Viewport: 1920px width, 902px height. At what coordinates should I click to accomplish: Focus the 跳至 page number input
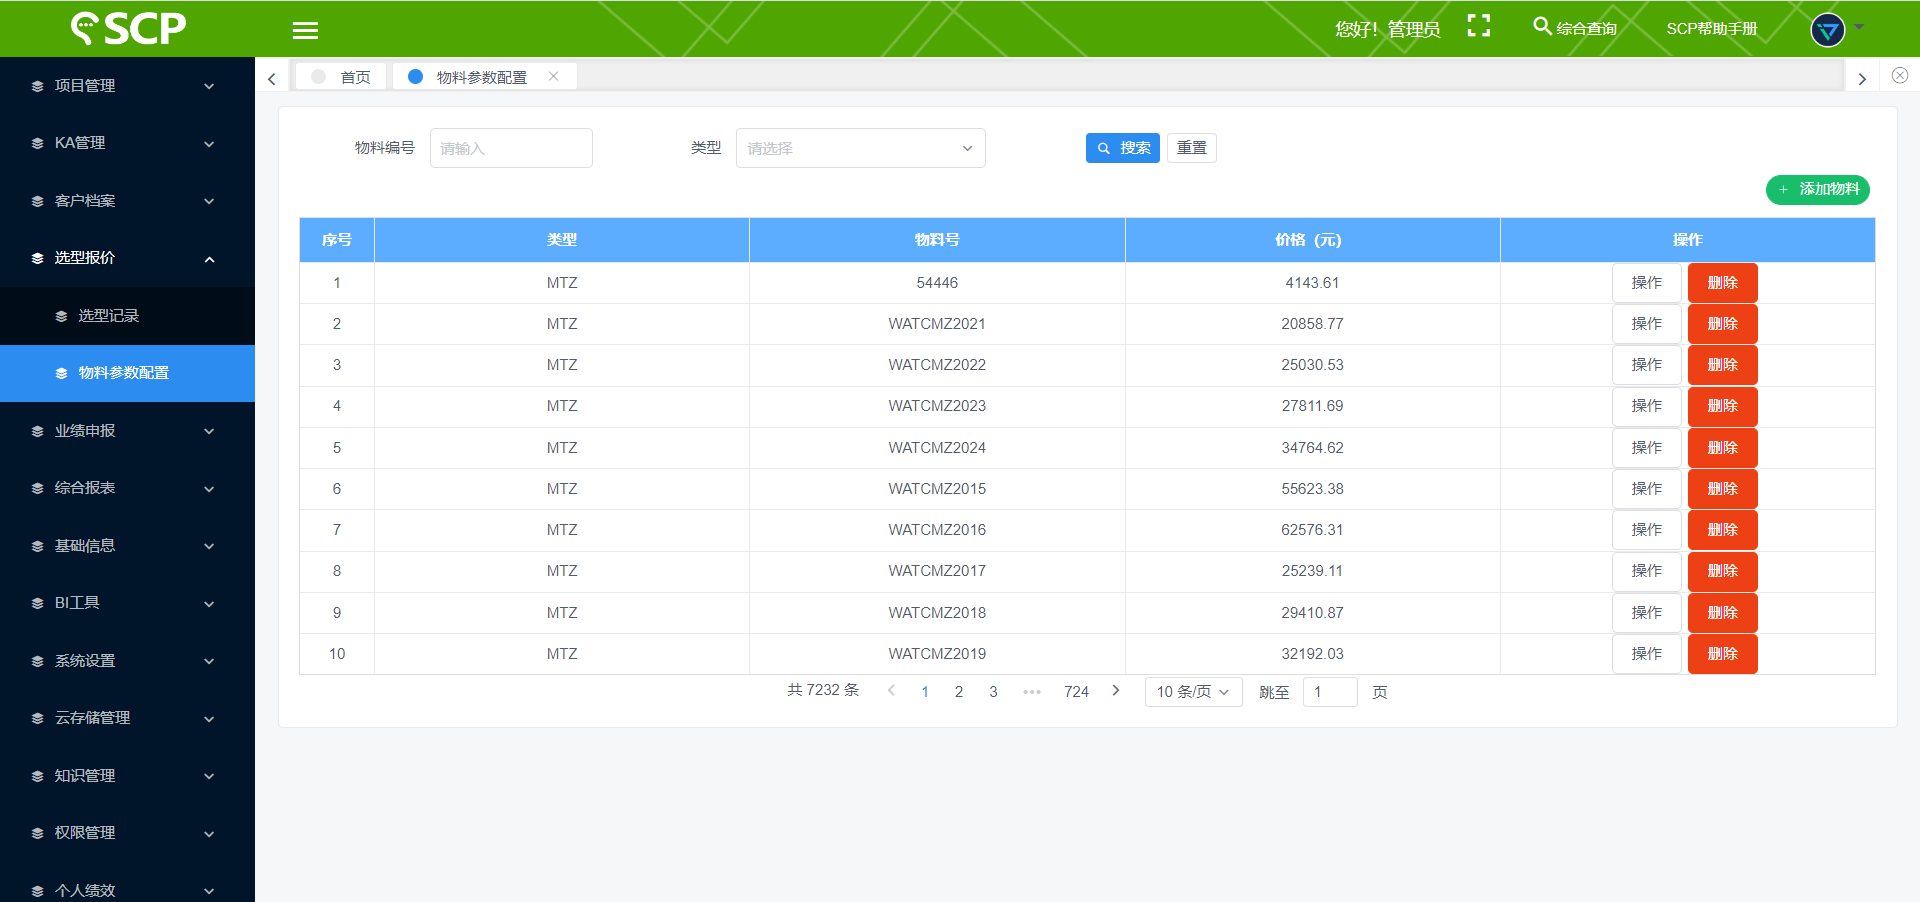click(1330, 692)
